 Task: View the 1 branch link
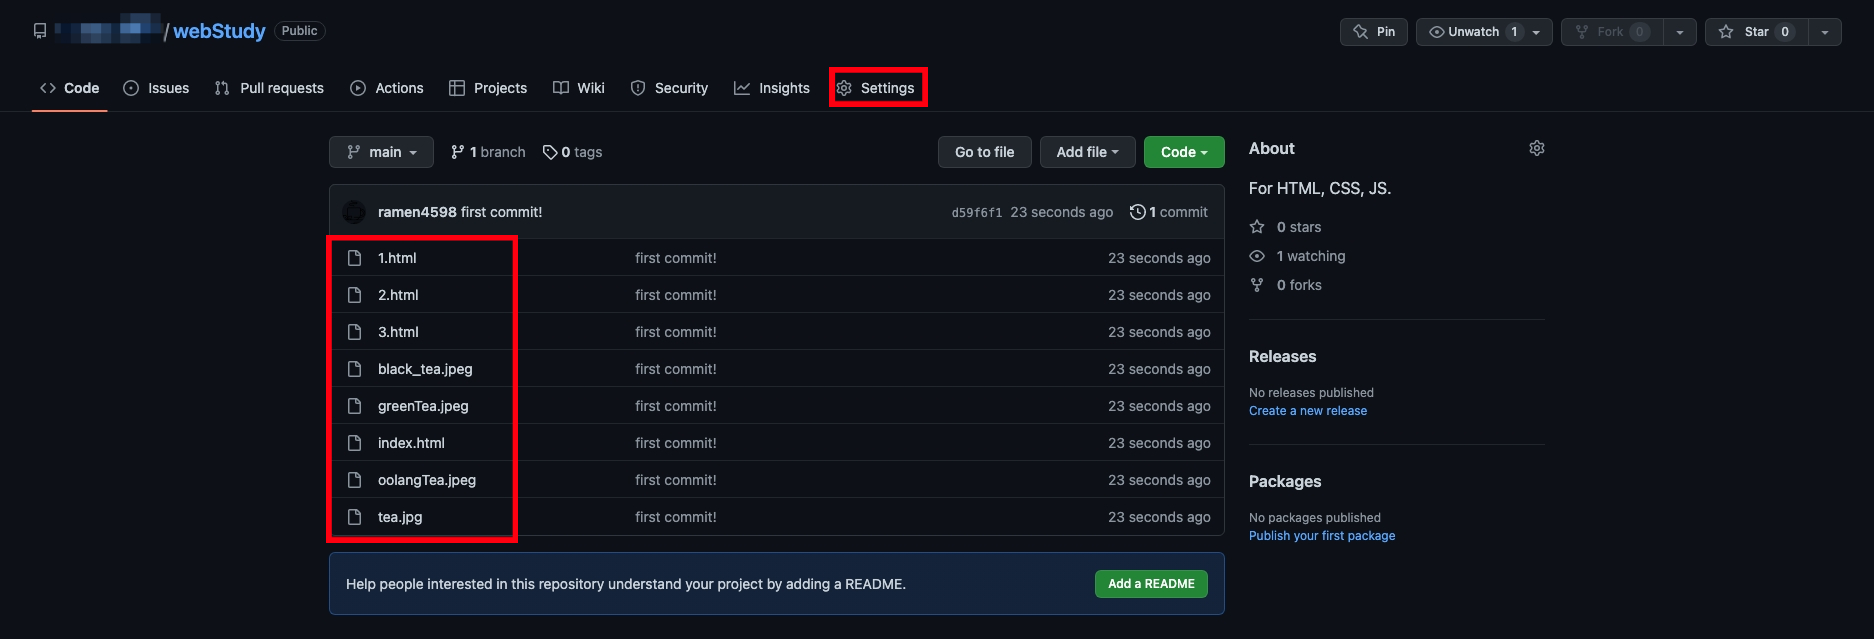point(488,152)
